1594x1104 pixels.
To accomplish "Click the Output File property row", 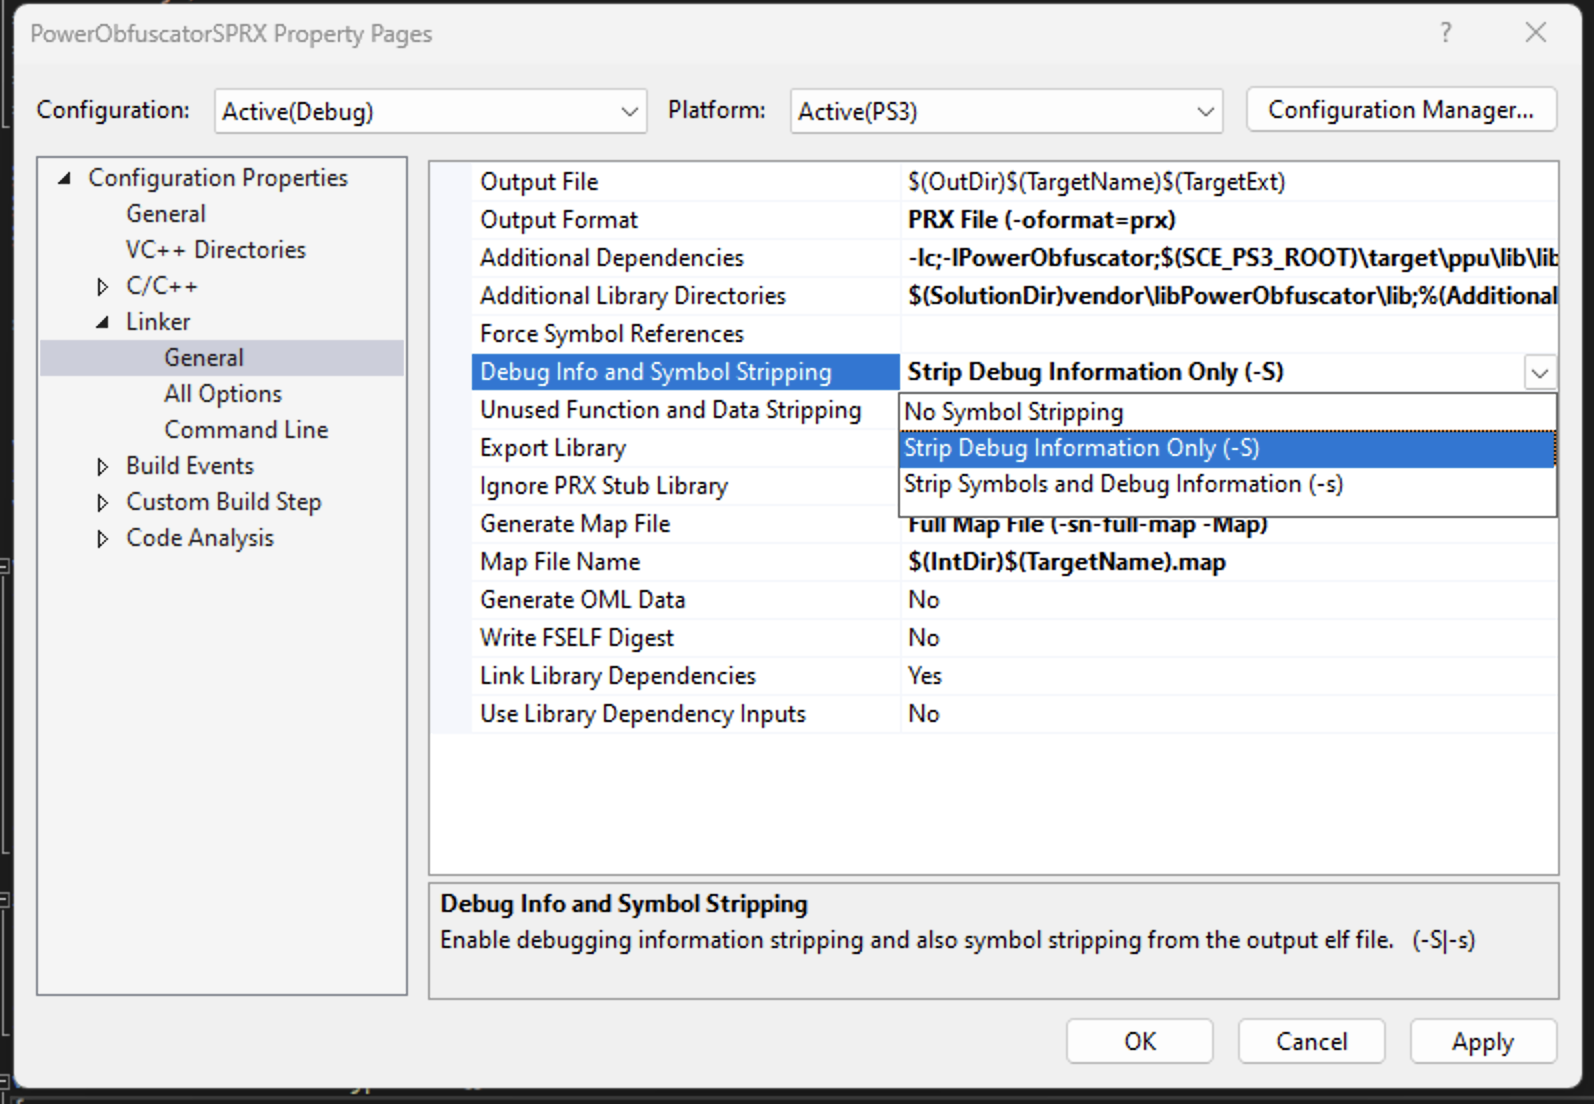I will [x=1014, y=182].
